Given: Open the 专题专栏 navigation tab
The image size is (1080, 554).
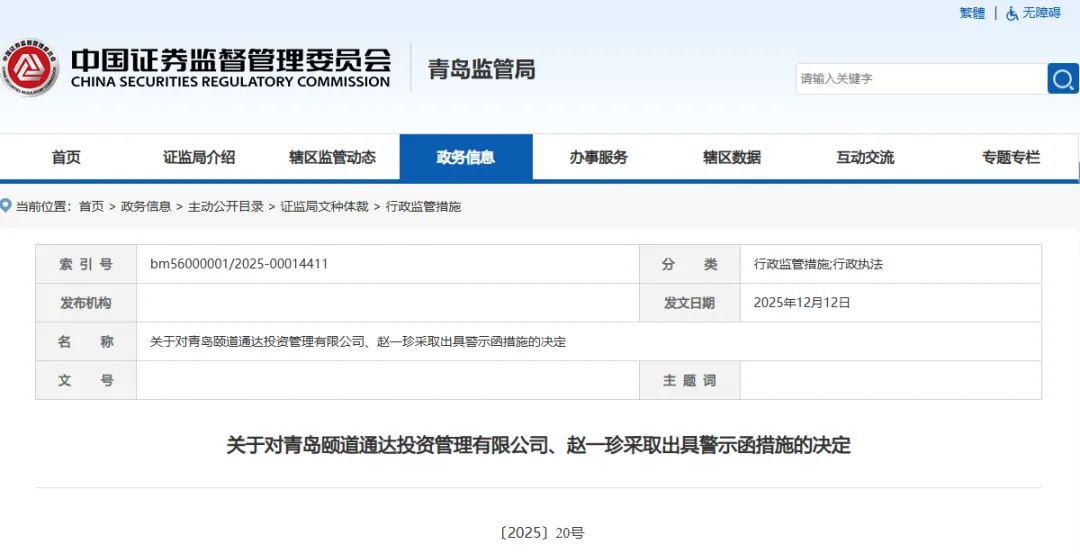Looking at the screenshot, I should point(1010,157).
